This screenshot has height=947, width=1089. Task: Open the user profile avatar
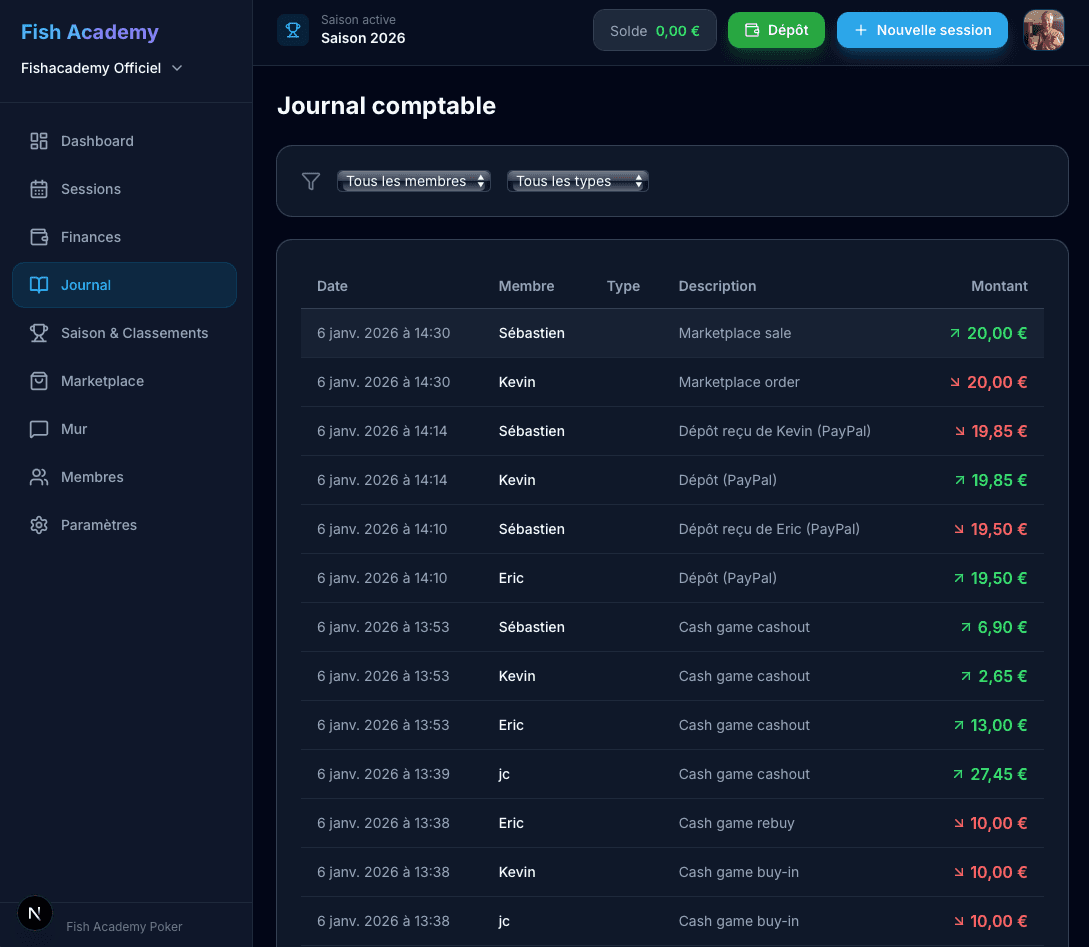[1043, 30]
